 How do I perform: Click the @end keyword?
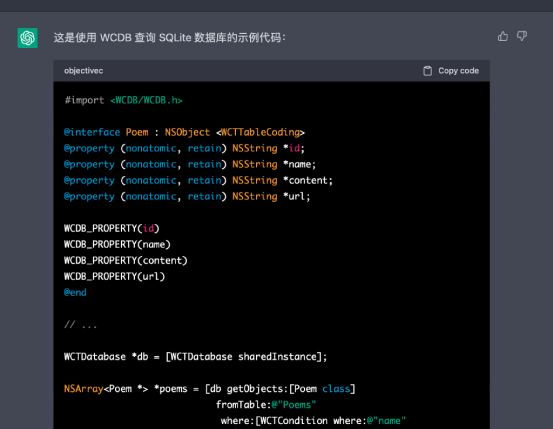pyautogui.click(x=75, y=292)
